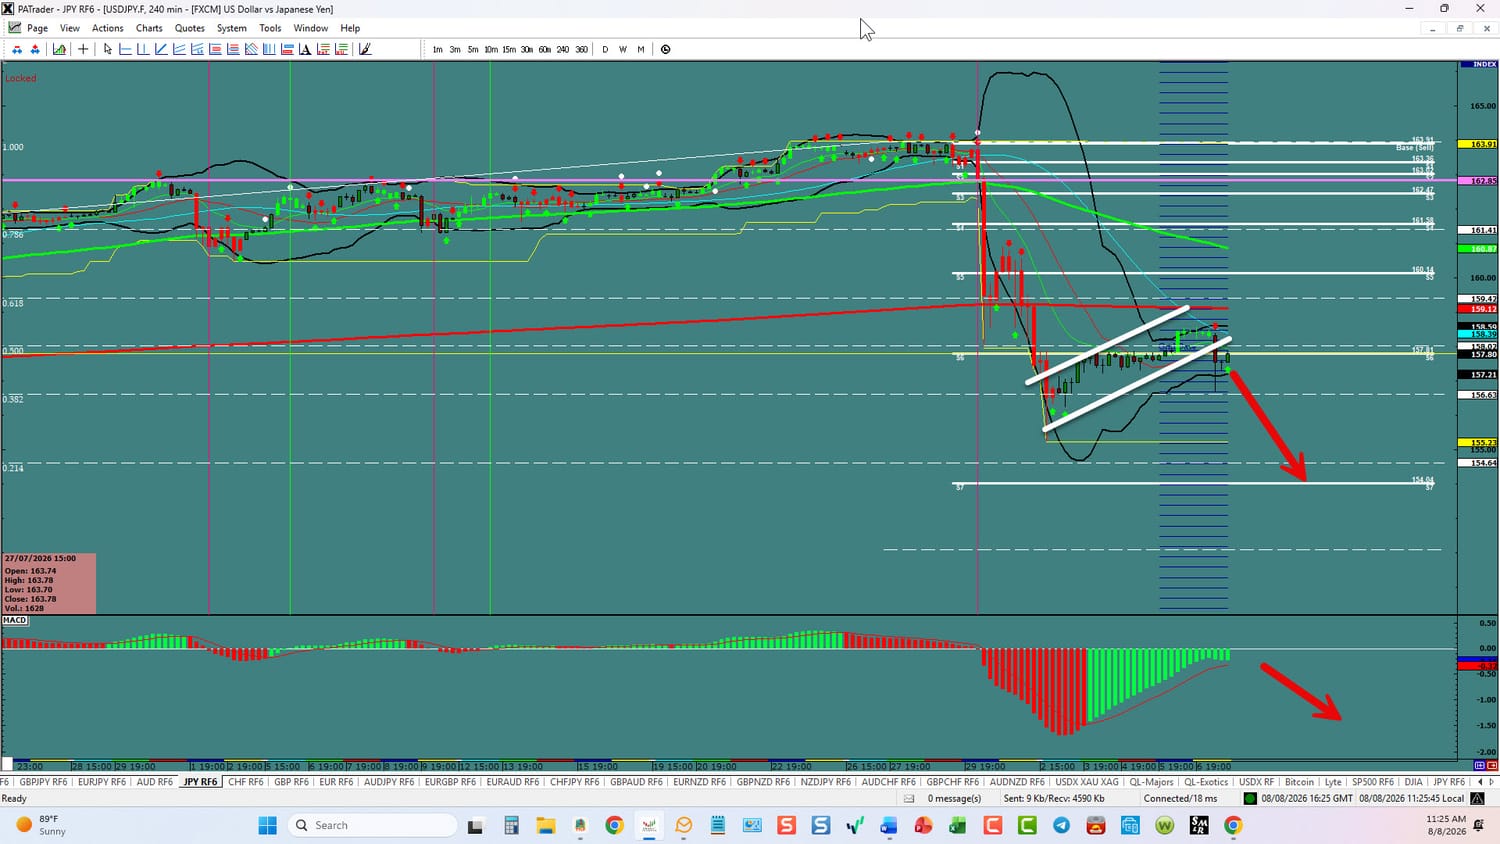Image resolution: width=1500 pixels, height=844 pixels.
Task: Click the Windows taskbar Search box
Action: click(372, 825)
